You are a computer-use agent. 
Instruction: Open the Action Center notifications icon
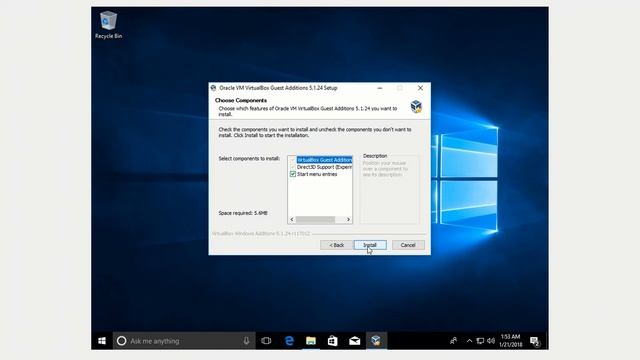535,340
